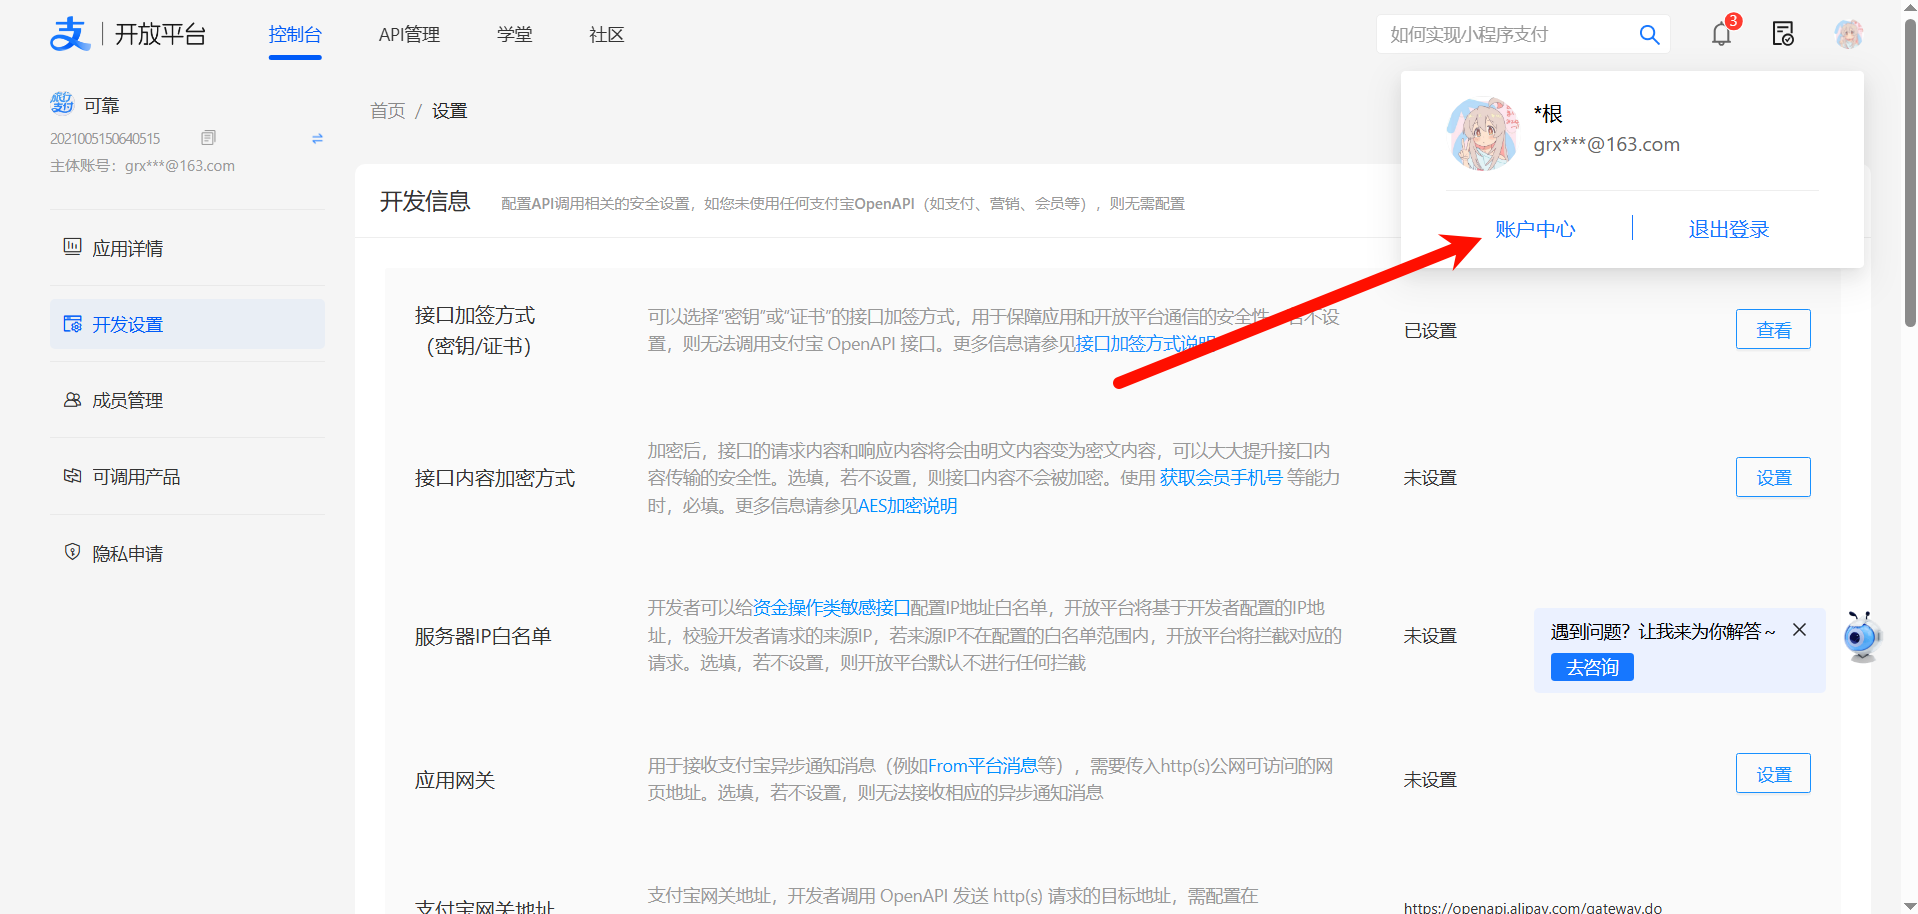
Task: Click the profile avatar to toggle menu
Action: [x=1848, y=33]
